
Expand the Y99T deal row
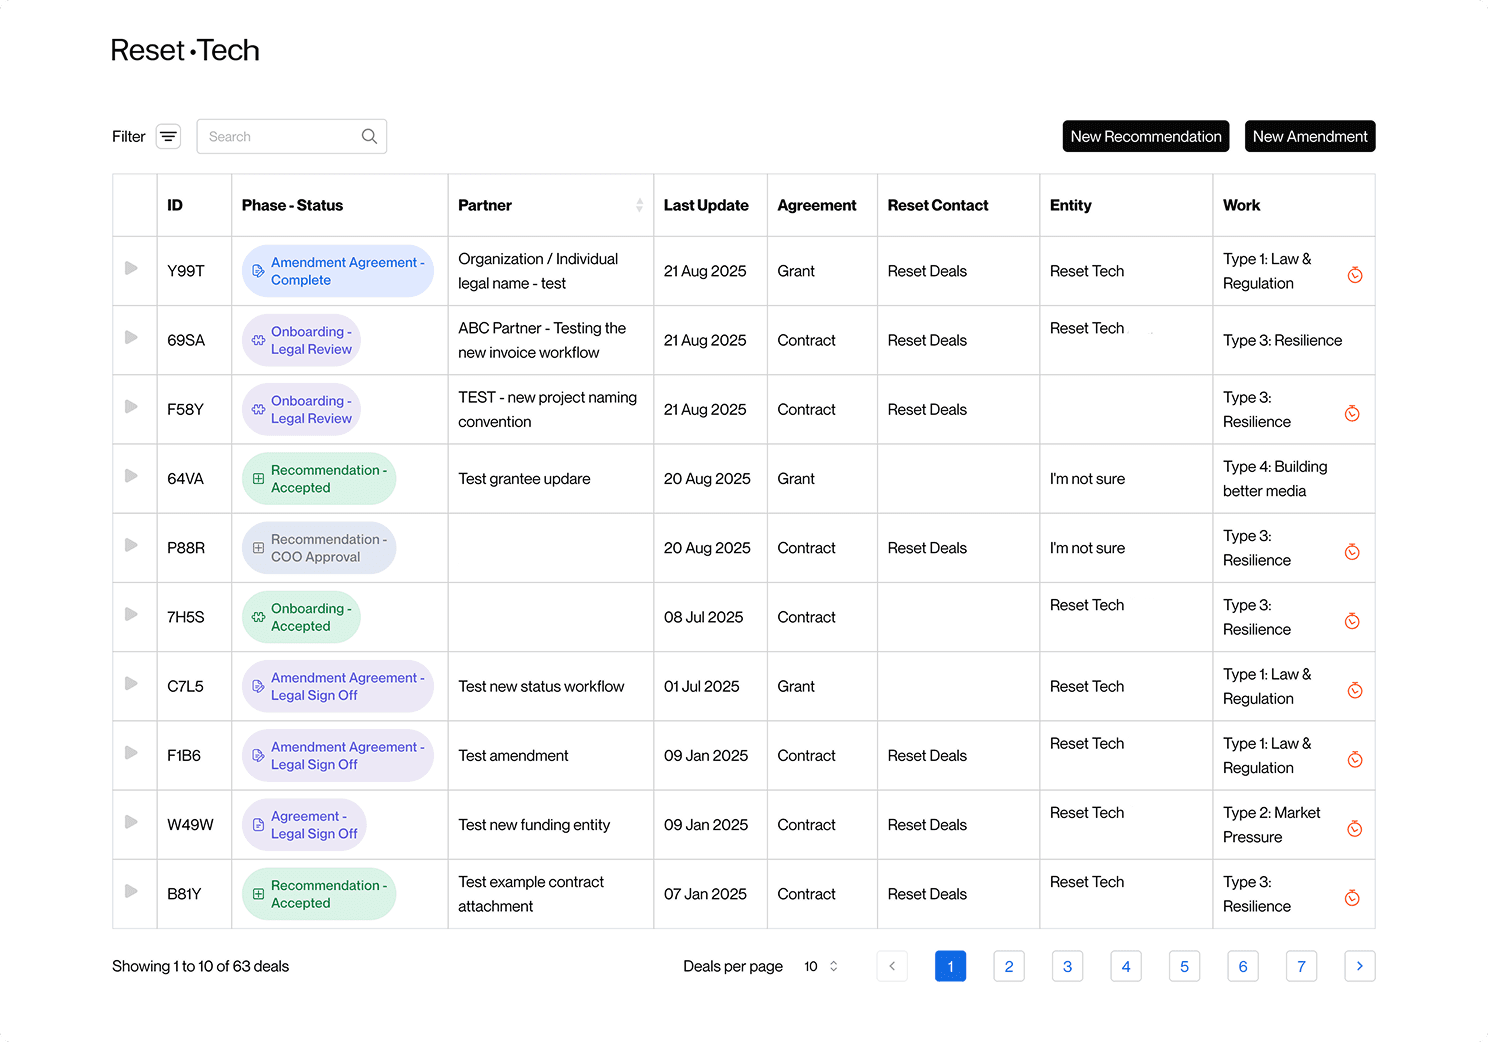coord(131,268)
